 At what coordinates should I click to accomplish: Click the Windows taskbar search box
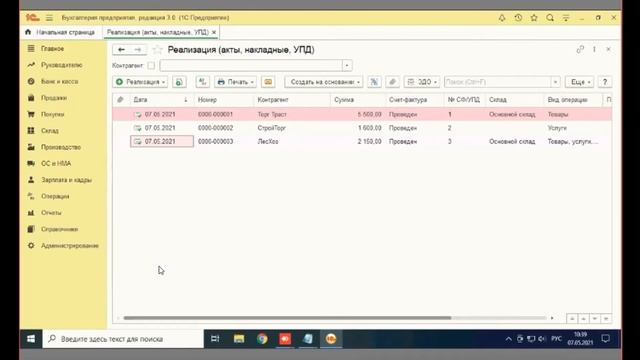tap(123, 339)
